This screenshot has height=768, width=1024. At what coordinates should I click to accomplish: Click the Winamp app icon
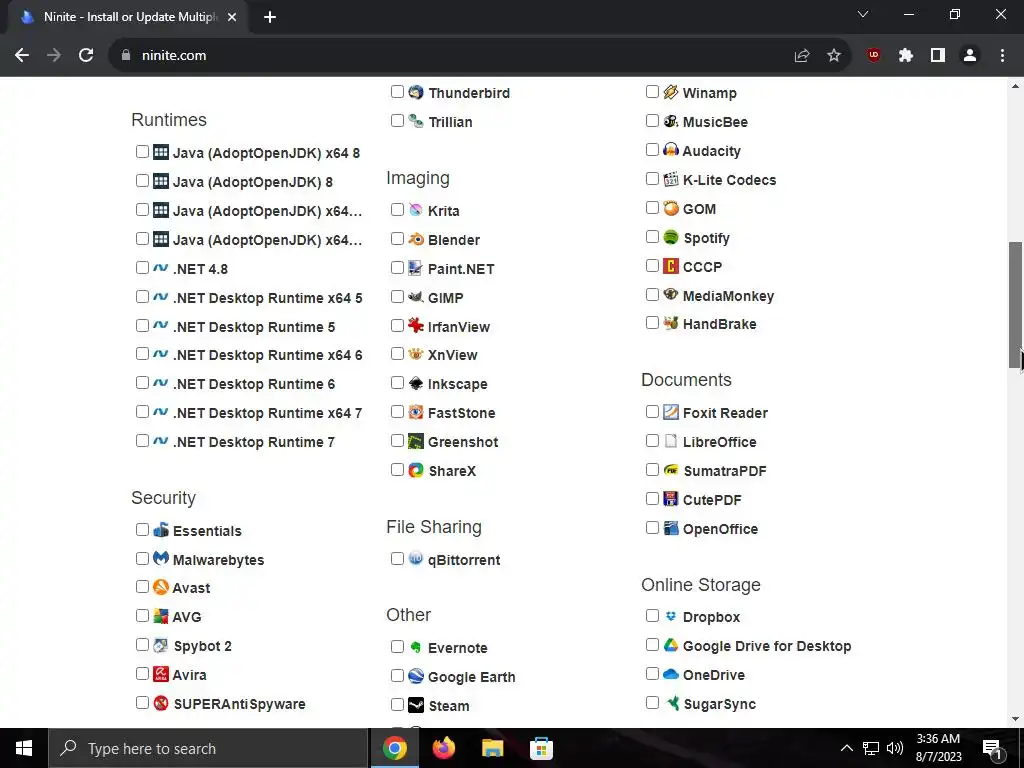[x=671, y=92]
